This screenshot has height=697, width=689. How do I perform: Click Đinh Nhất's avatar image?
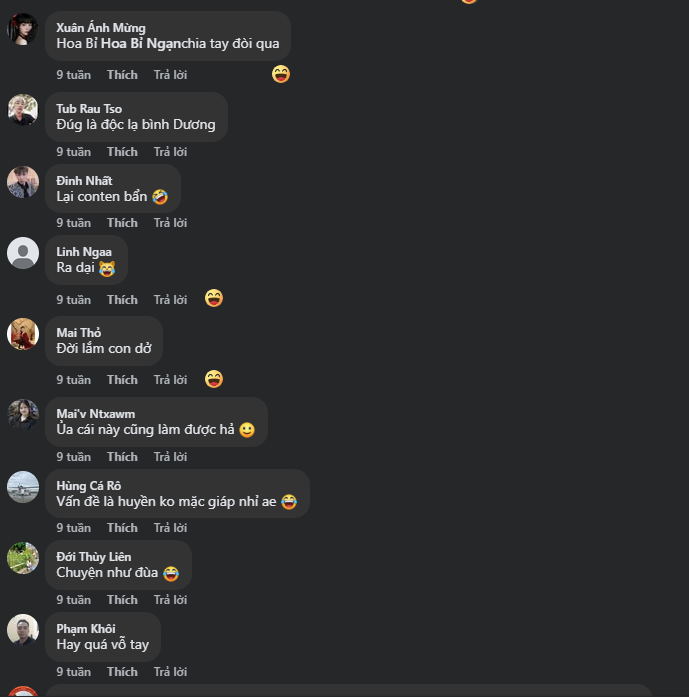pyautogui.click(x=22, y=182)
